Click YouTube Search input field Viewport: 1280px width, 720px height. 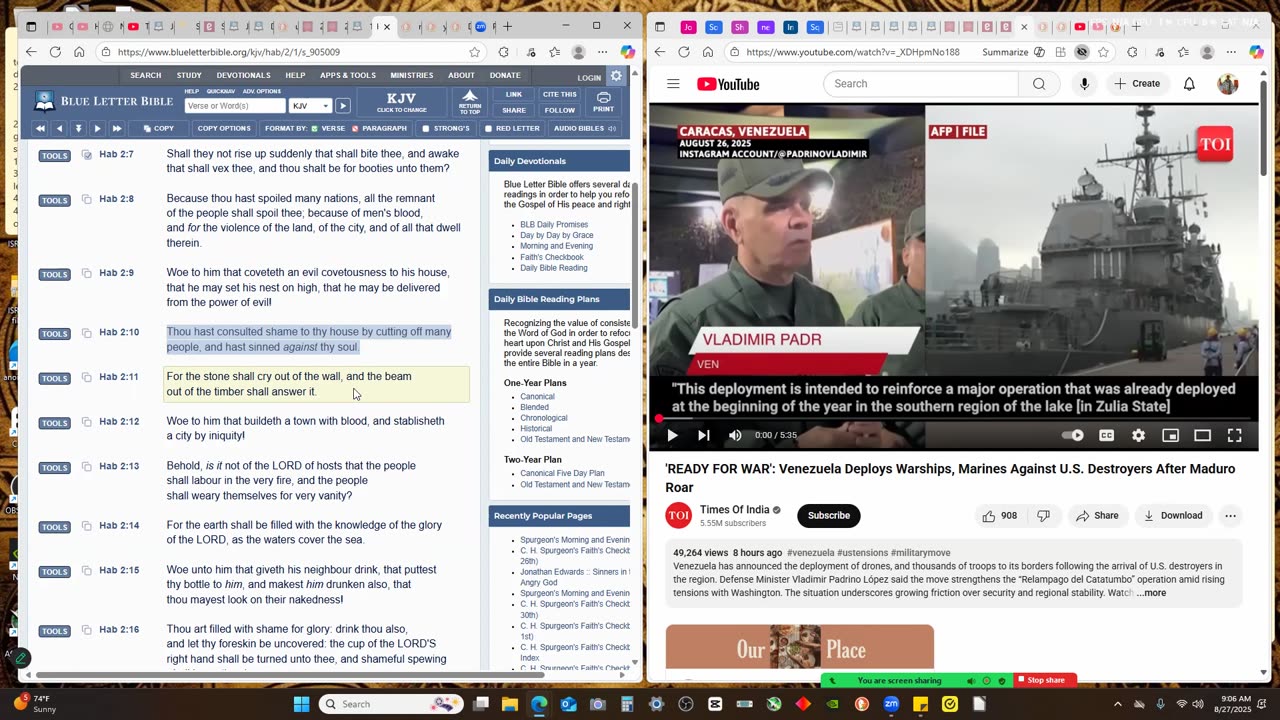(921, 84)
